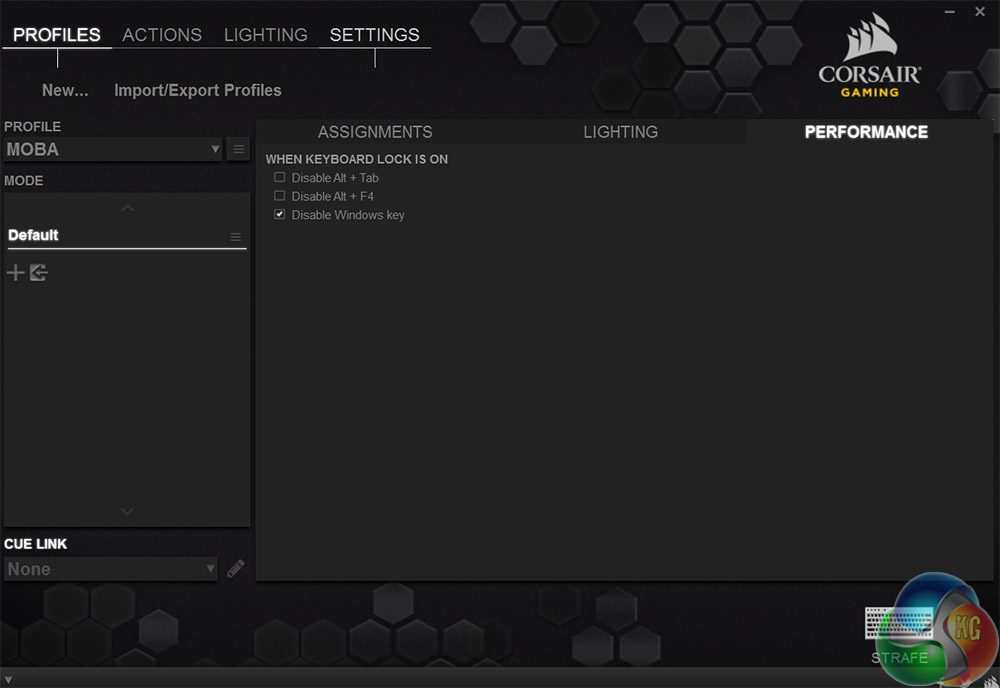Click the PROFILE label
Viewport: 1000px width, 688px height.
[33, 127]
